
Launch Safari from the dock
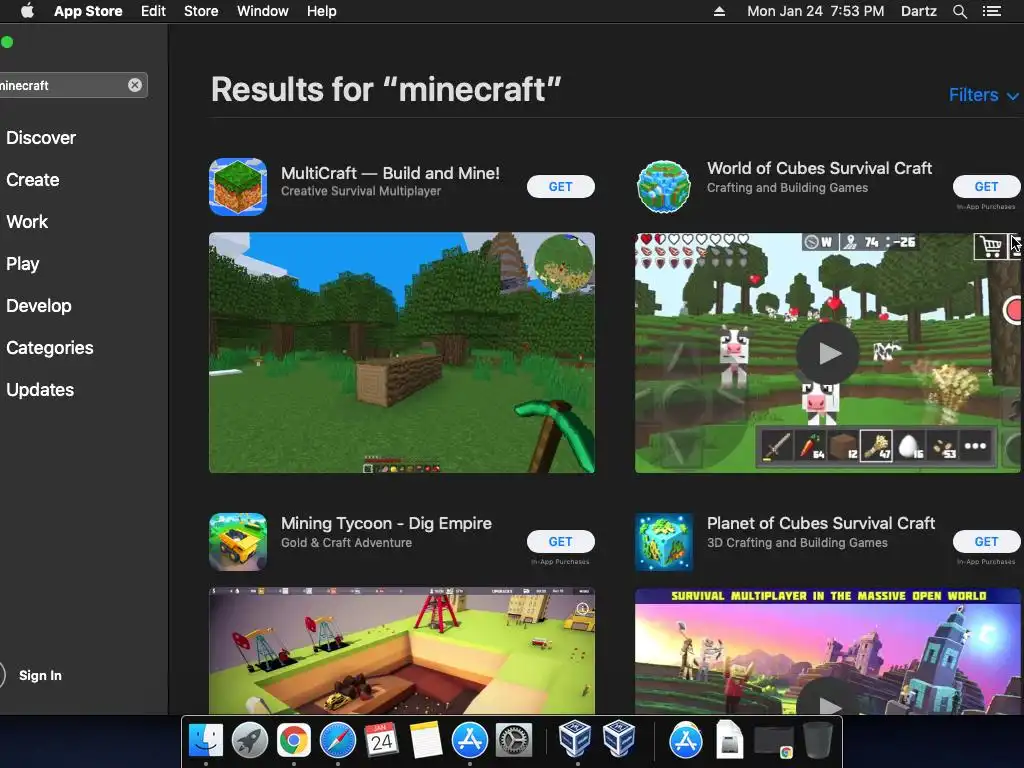click(x=338, y=740)
